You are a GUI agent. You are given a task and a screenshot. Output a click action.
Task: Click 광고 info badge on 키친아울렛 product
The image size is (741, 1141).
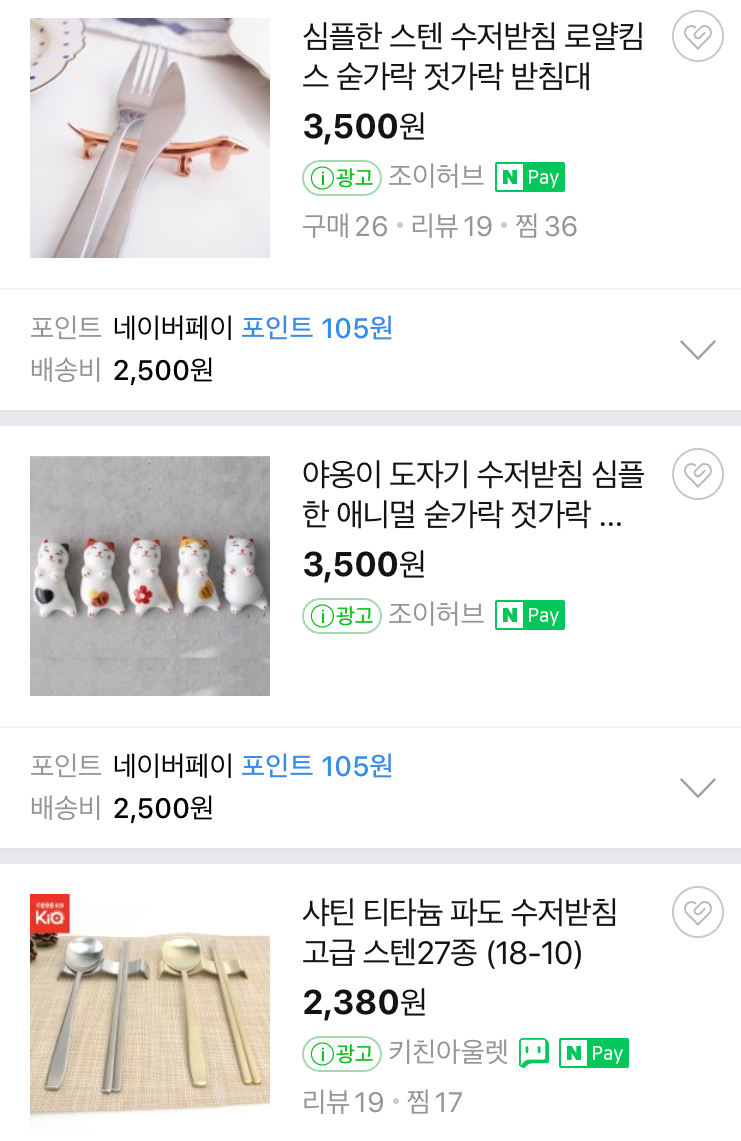(342, 1053)
